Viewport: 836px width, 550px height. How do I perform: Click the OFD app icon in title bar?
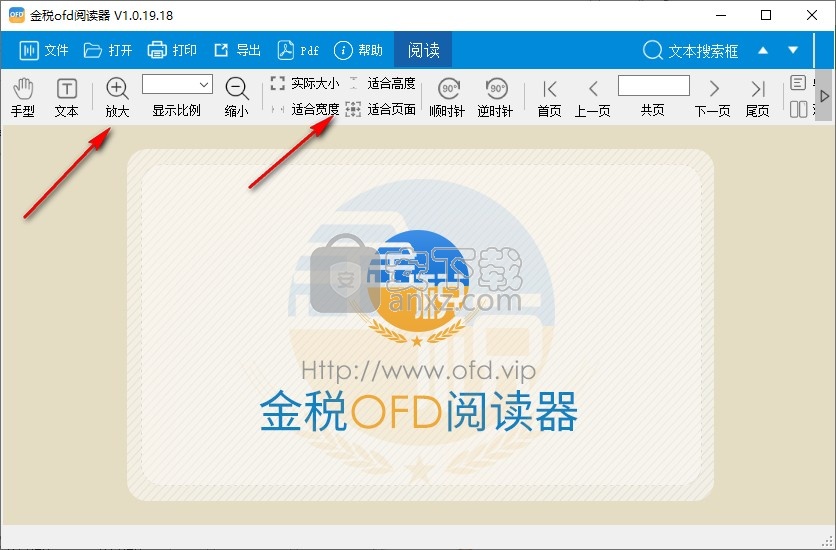click(17, 15)
